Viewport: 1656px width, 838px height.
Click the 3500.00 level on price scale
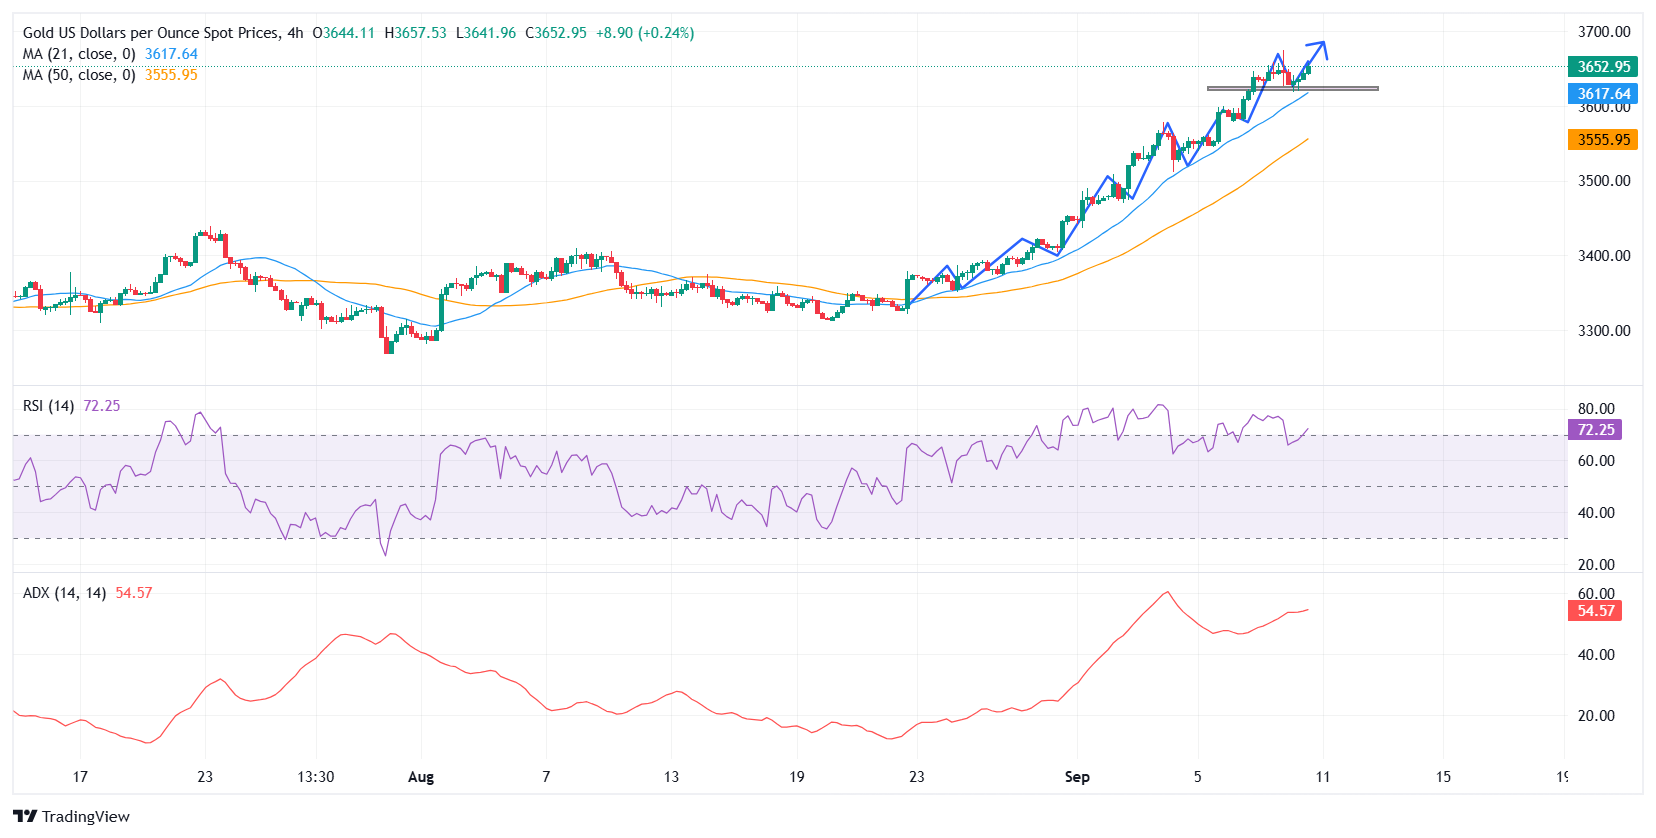click(1604, 181)
